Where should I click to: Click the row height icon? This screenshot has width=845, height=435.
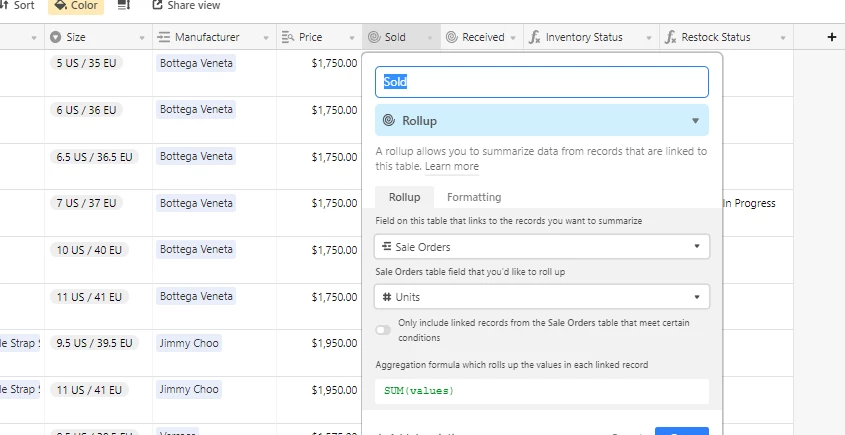click(124, 5)
